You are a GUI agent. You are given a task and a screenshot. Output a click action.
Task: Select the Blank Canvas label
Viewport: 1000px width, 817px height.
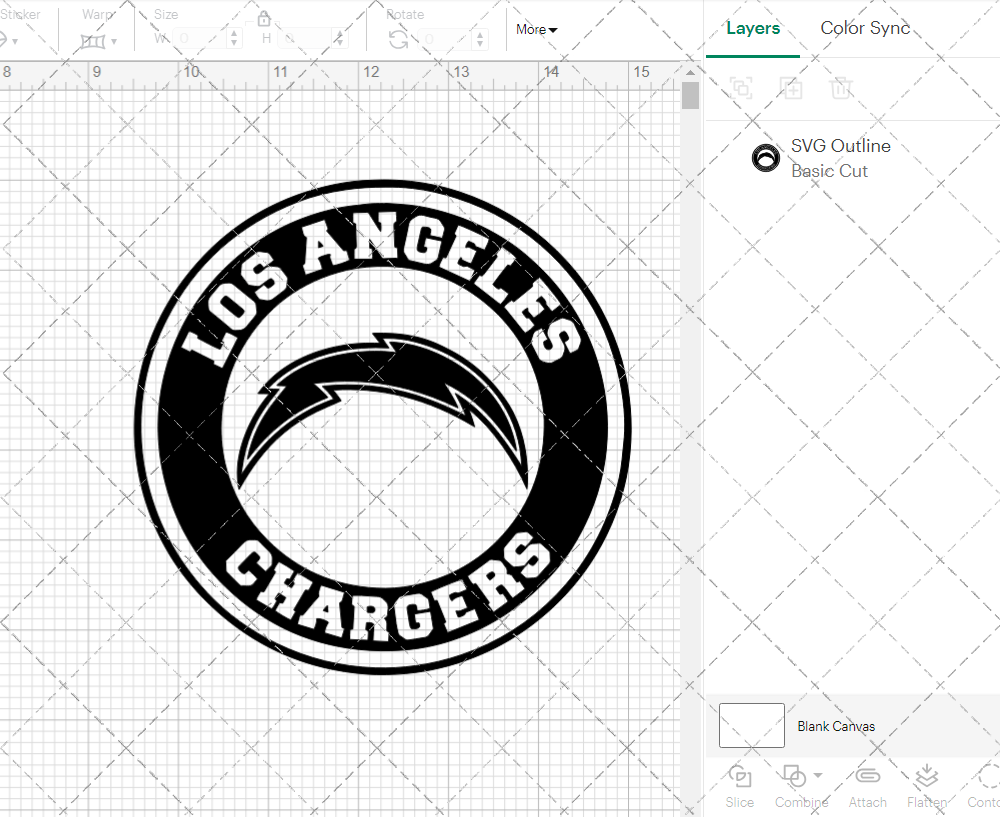point(835,726)
